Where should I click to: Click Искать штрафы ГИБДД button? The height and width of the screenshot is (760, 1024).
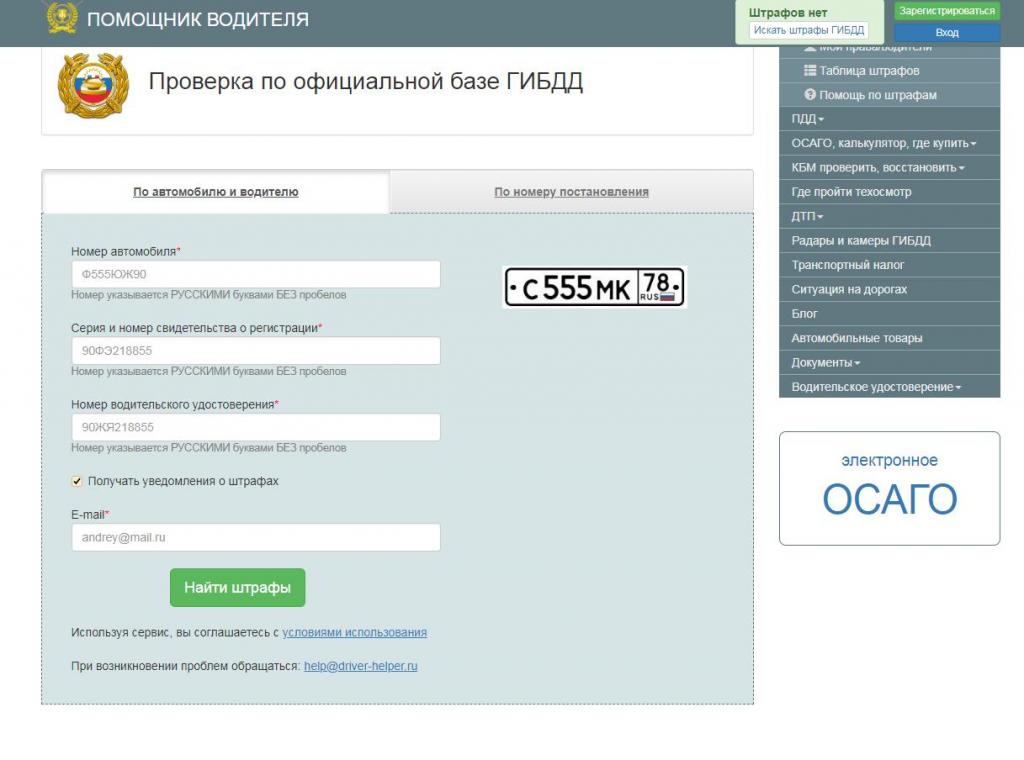808,30
